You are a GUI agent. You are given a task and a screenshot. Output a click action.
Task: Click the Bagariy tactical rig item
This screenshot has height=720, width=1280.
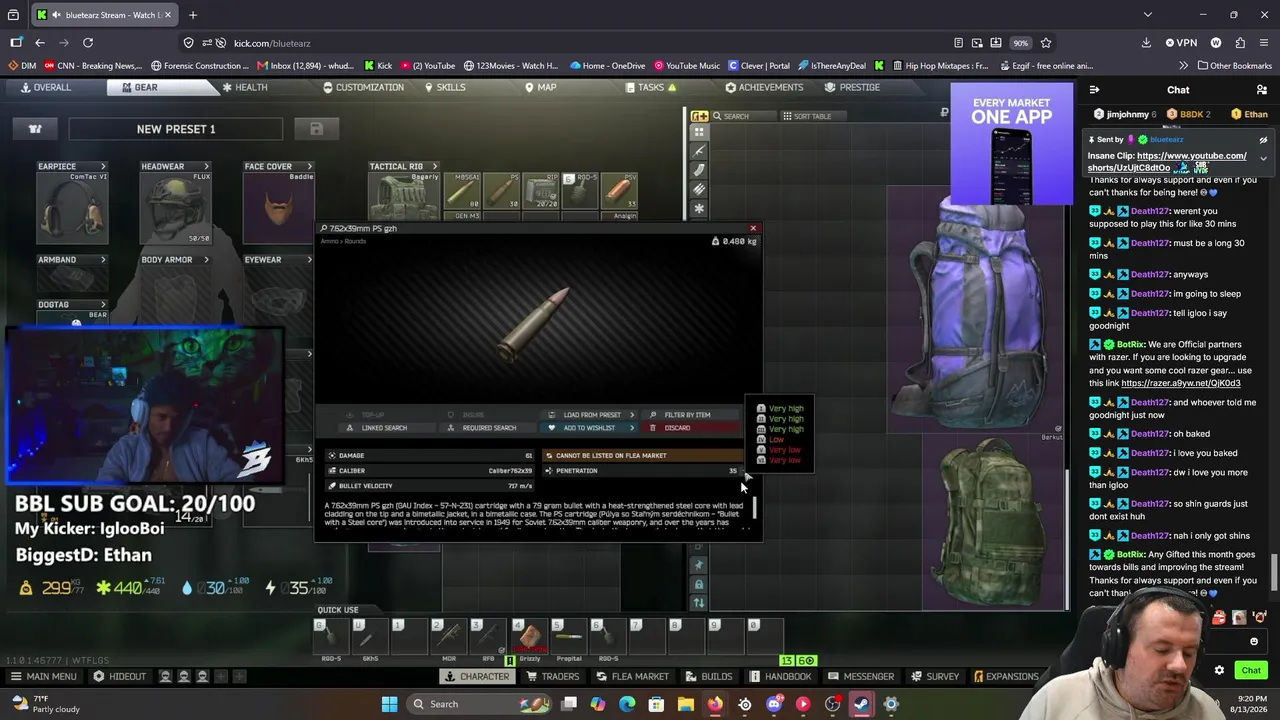coord(404,195)
